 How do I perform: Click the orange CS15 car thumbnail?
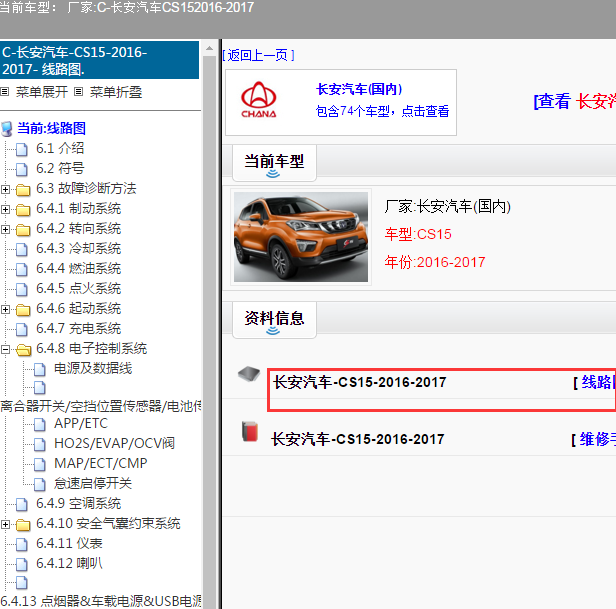(301, 237)
